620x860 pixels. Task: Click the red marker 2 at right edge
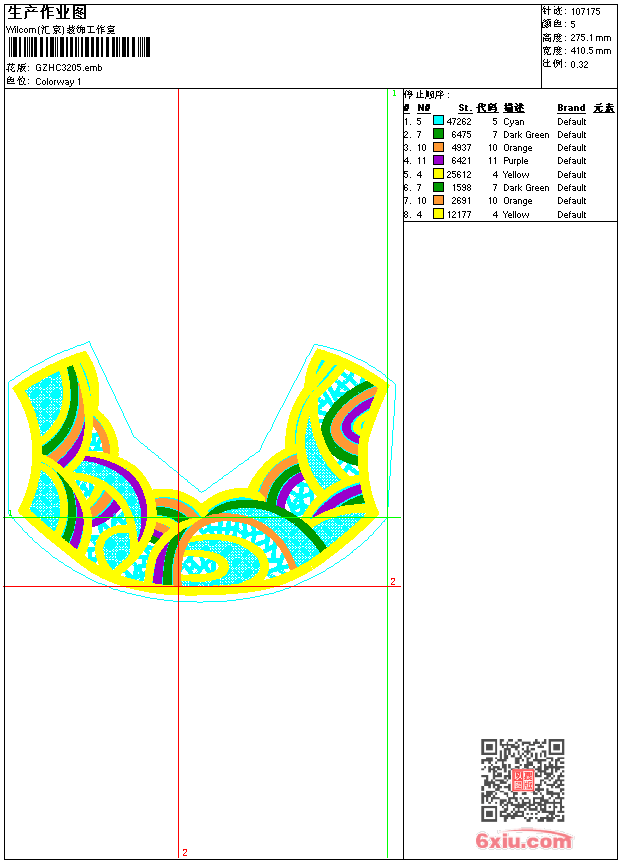point(393,581)
